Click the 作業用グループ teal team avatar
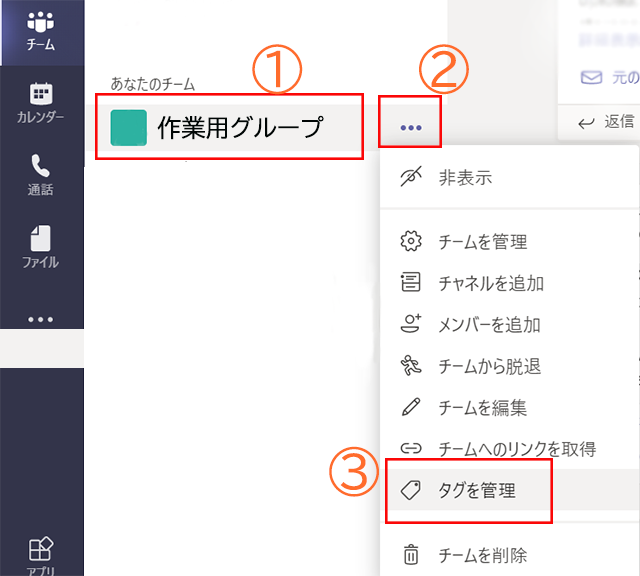Image resolution: width=640 pixels, height=576 pixels. pyautogui.click(x=129, y=128)
